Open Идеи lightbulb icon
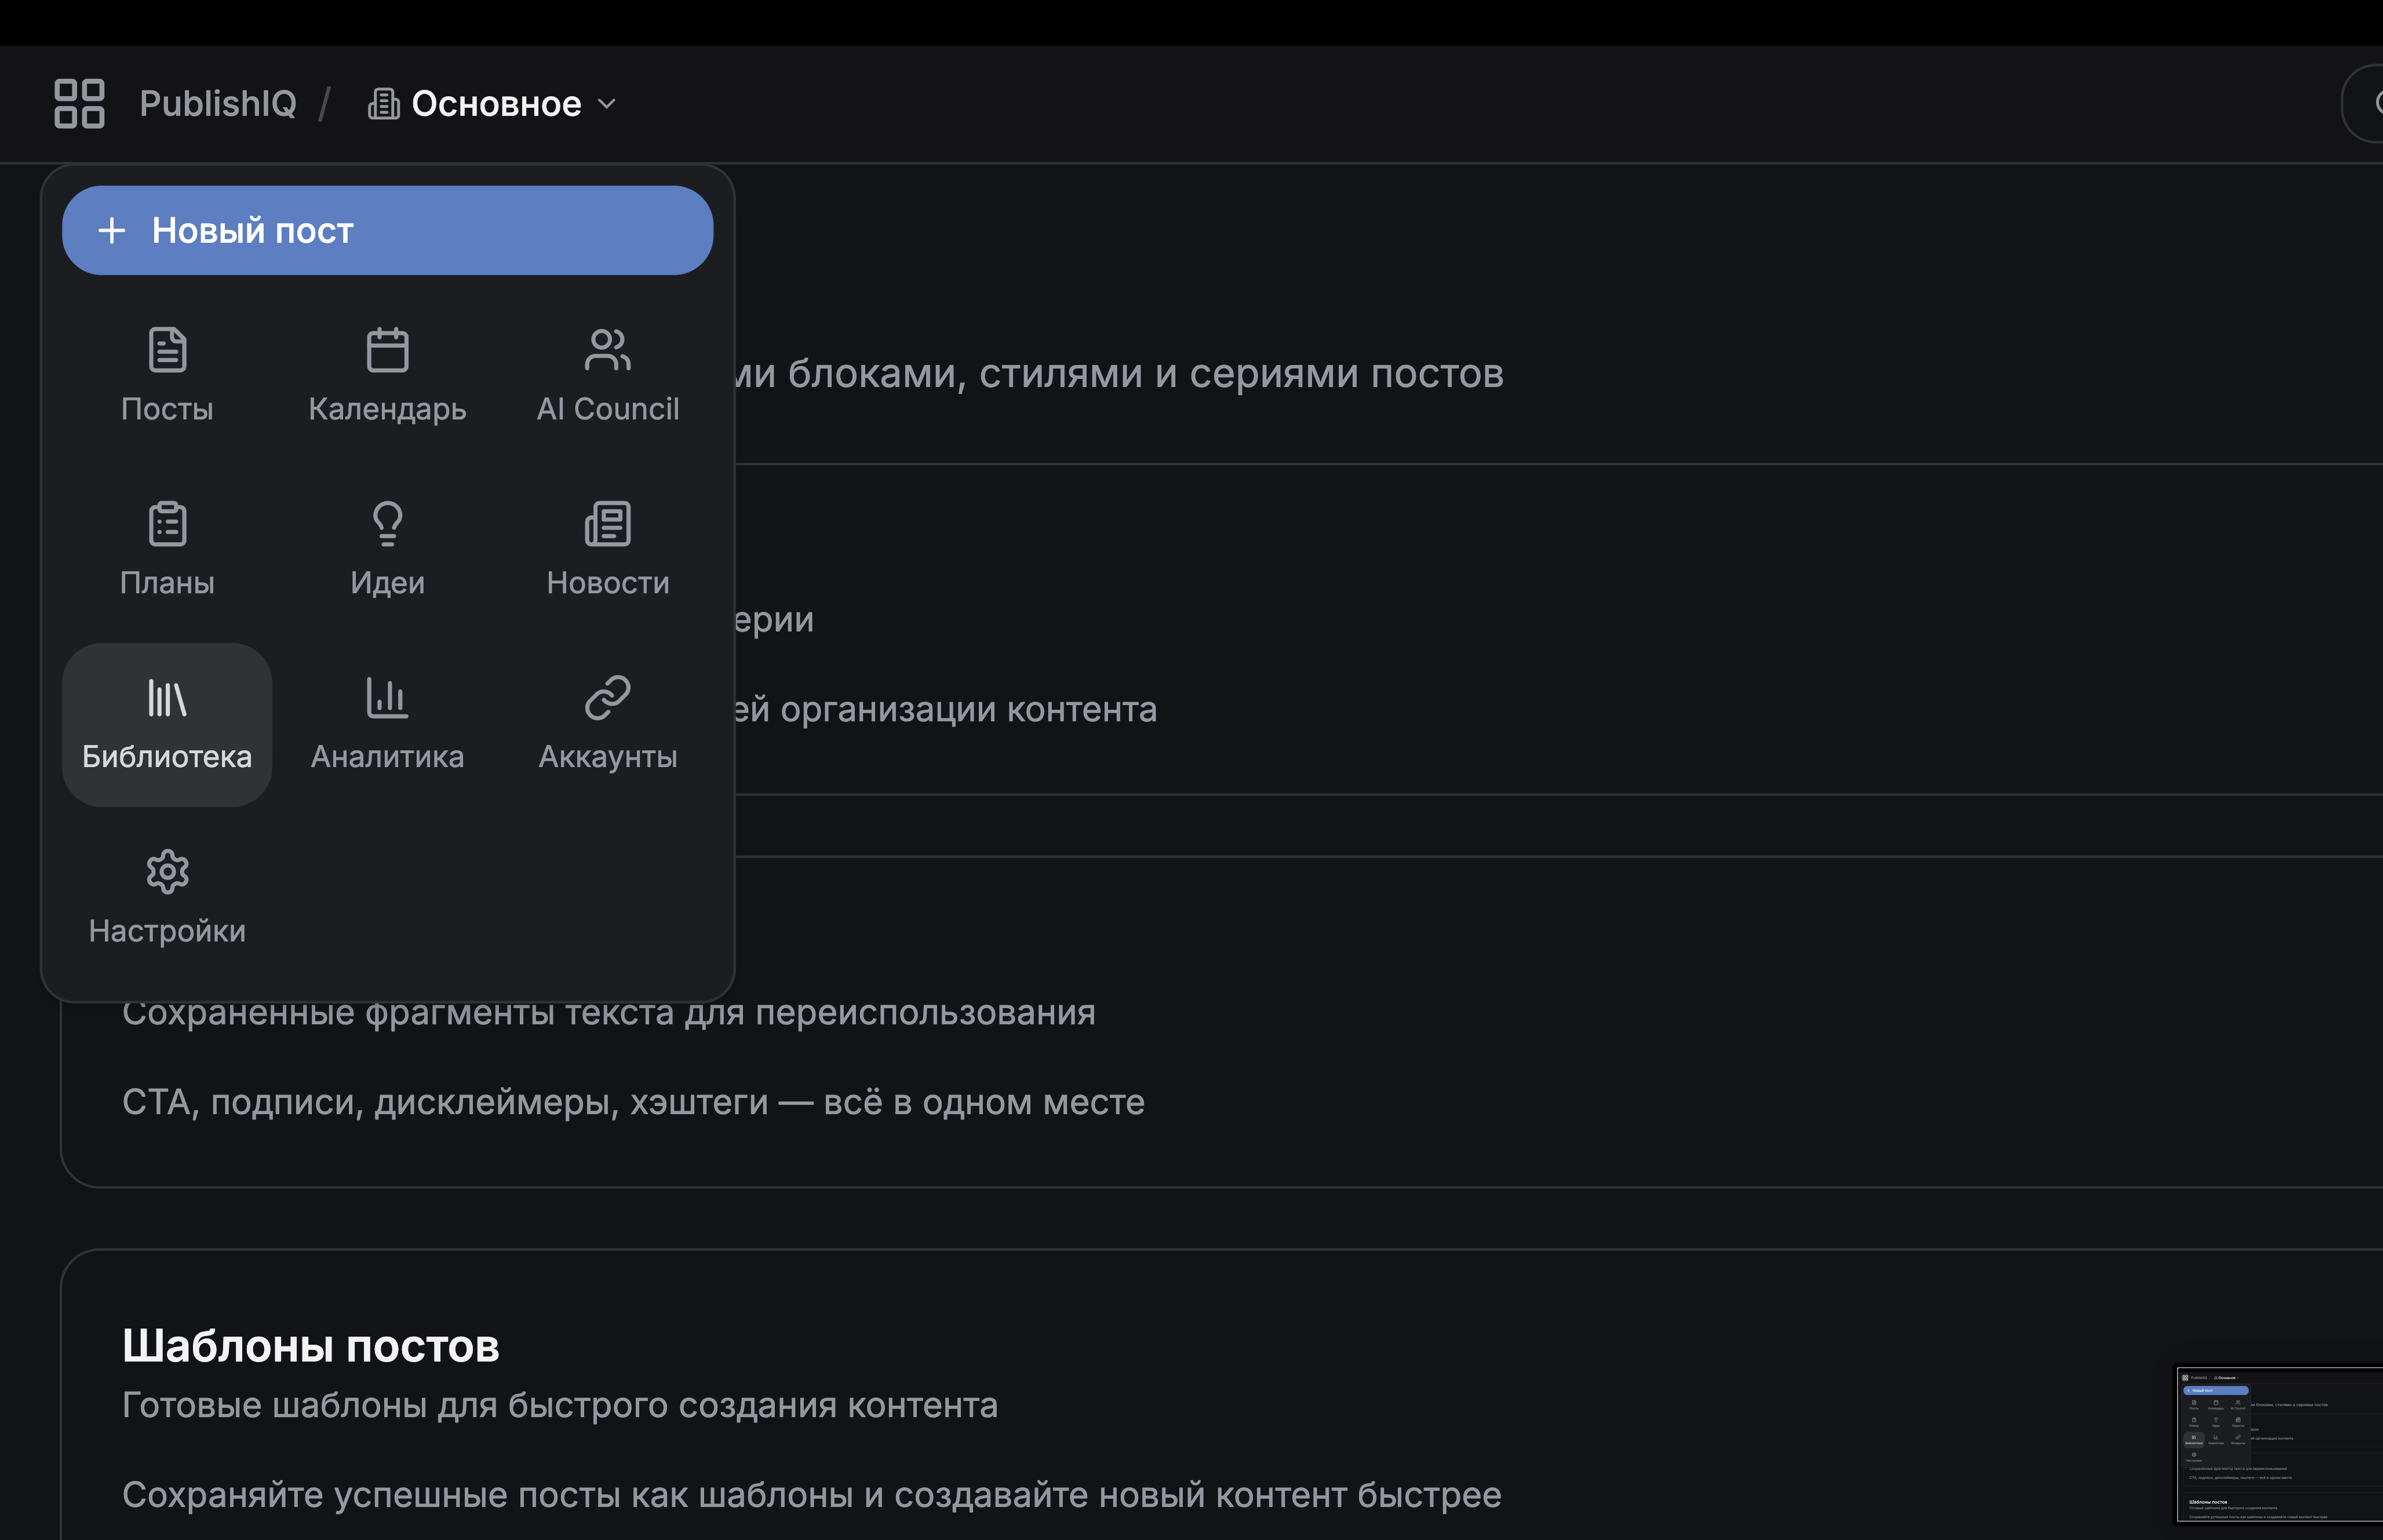The width and height of the screenshot is (2383, 1540). (x=387, y=525)
